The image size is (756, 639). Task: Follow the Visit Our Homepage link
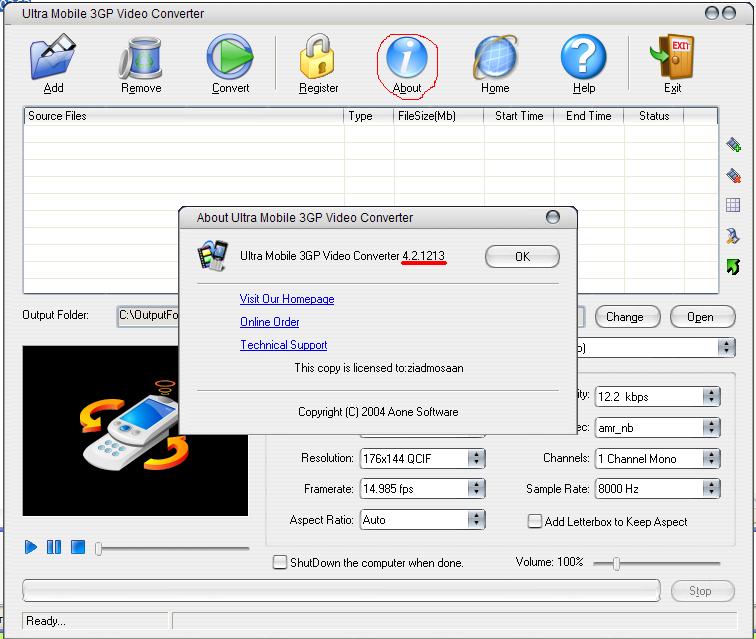(x=287, y=299)
